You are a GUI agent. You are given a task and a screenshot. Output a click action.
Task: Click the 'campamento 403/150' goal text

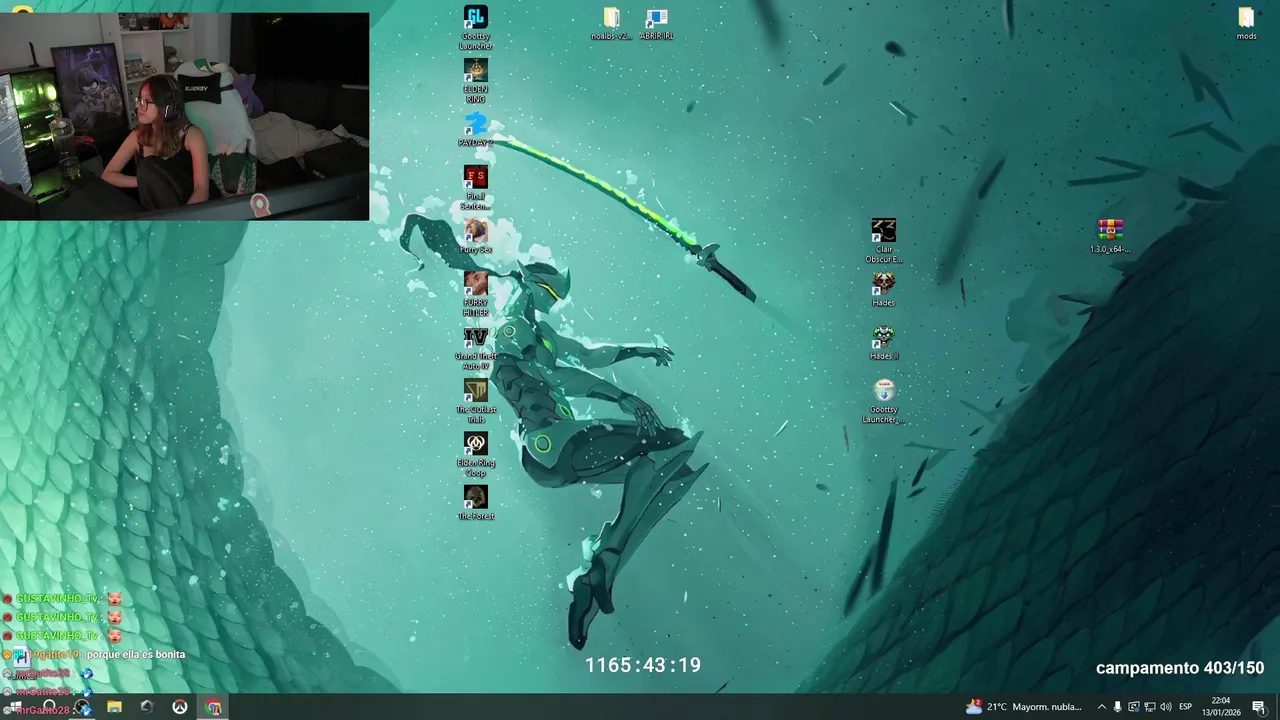point(1180,668)
